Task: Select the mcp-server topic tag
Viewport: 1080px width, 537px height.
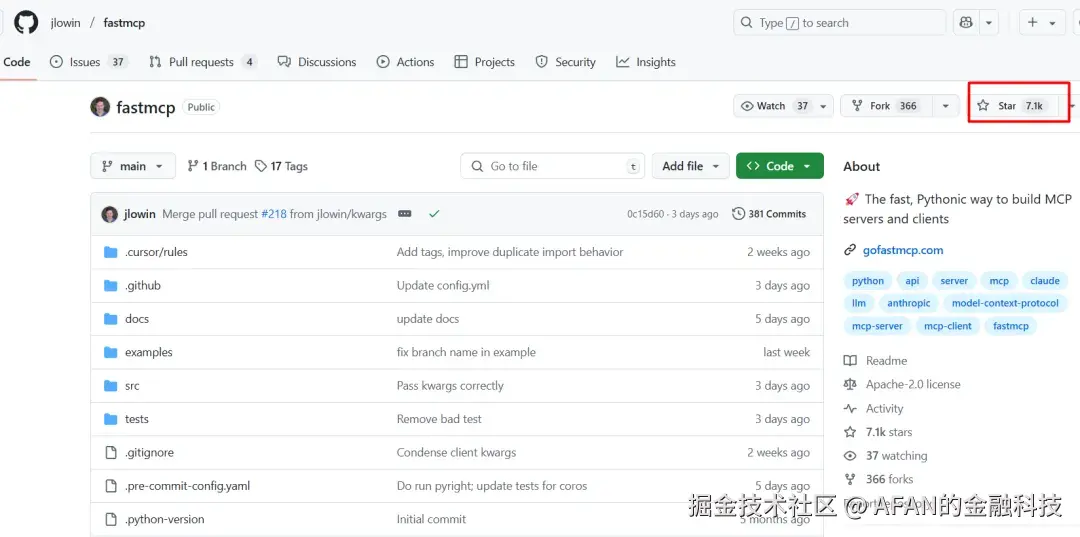Action: pos(877,326)
